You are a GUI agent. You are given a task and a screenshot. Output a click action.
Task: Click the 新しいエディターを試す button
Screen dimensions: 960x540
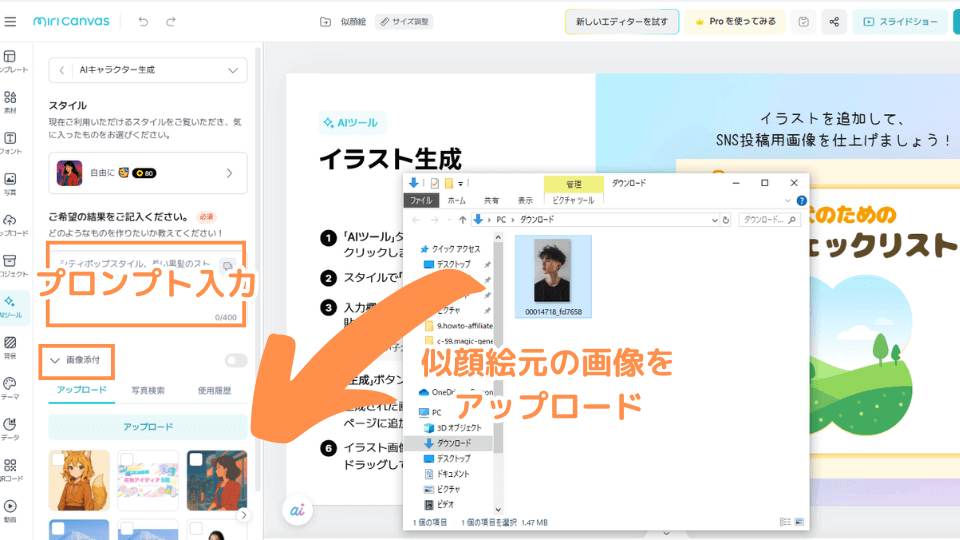(621, 21)
